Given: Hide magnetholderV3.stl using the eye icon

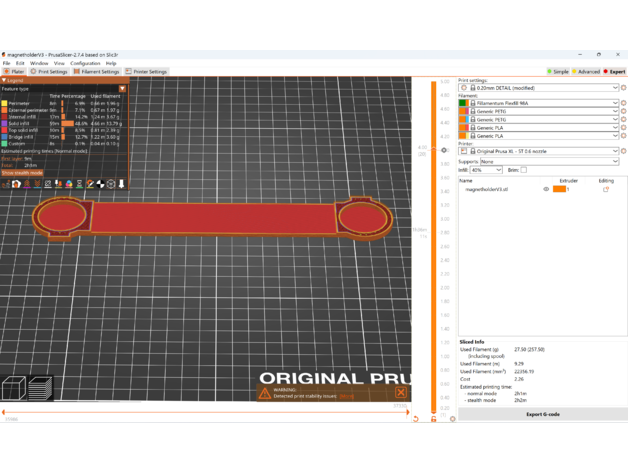Looking at the screenshot, I should (x=546, y=189).
